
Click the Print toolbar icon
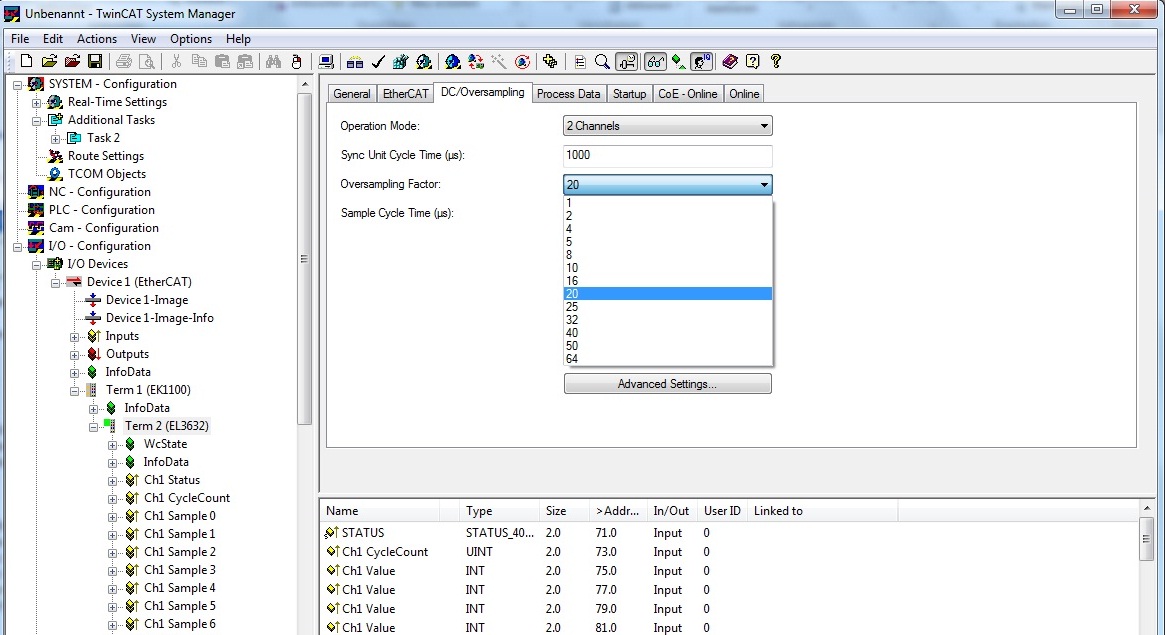click(x=124, y=61)
